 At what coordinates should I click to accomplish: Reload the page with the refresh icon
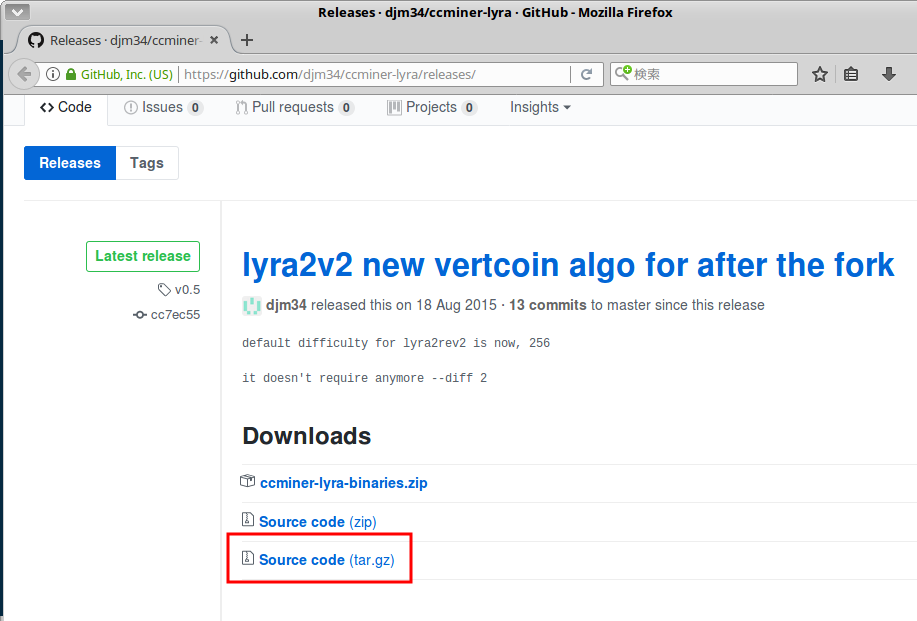[x=586, y=74]
